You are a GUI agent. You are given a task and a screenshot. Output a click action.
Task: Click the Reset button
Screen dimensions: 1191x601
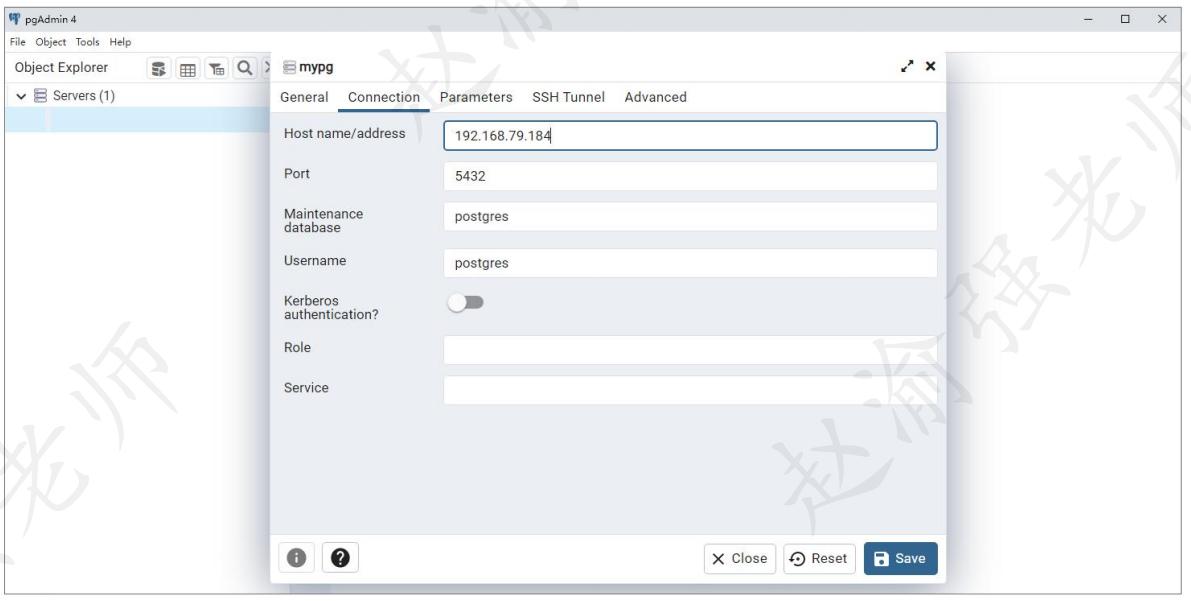[820, 558]
